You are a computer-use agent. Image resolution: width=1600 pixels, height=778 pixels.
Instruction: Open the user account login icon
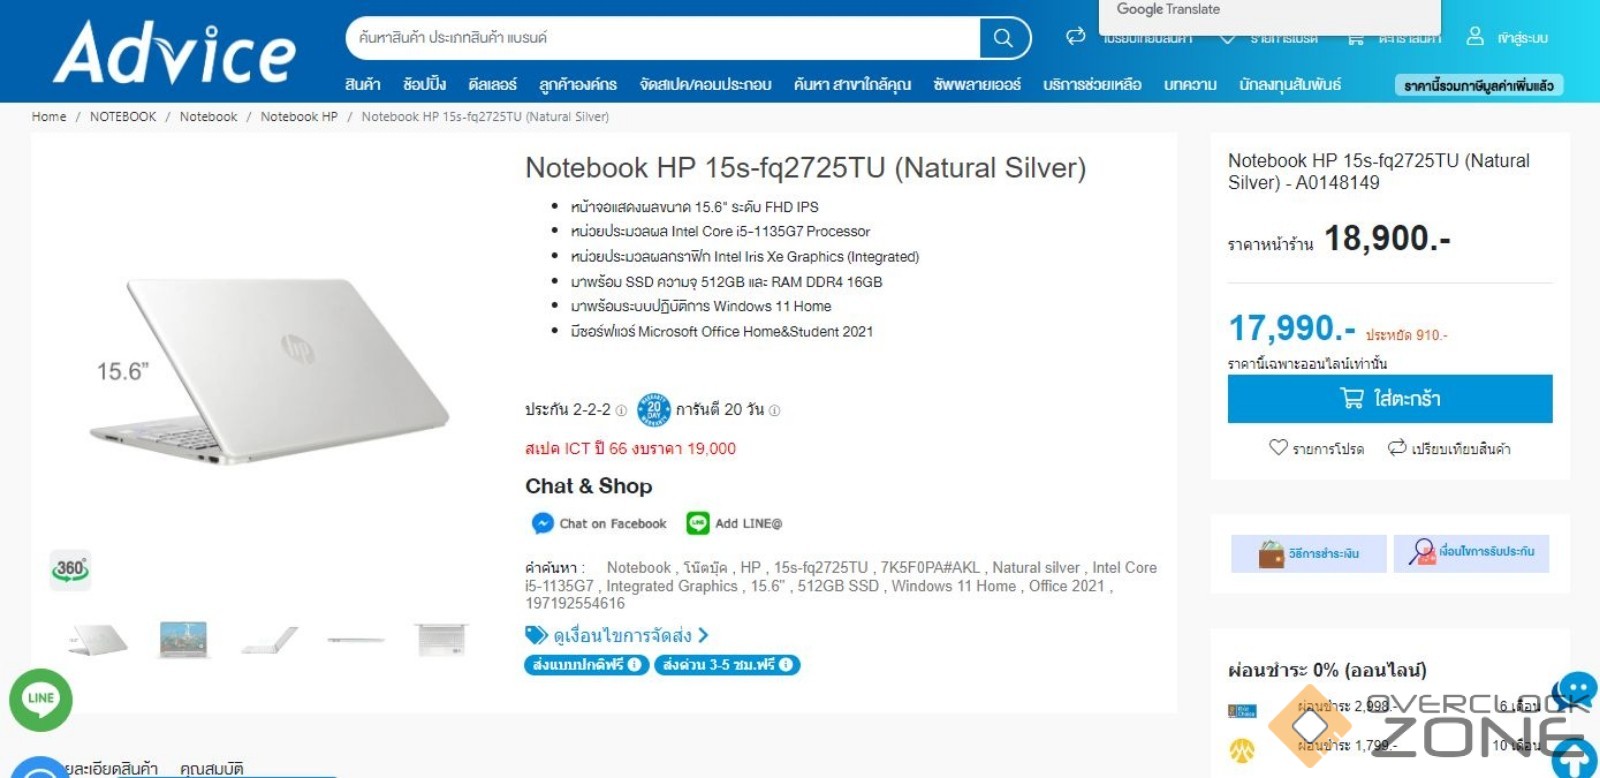tap(1474, 37)
